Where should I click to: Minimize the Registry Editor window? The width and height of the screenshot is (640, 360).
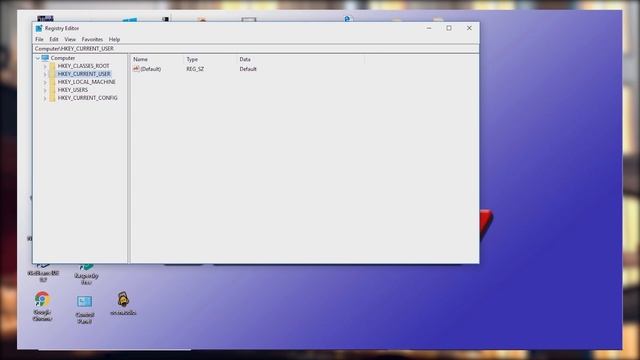(x=429, y=28)
